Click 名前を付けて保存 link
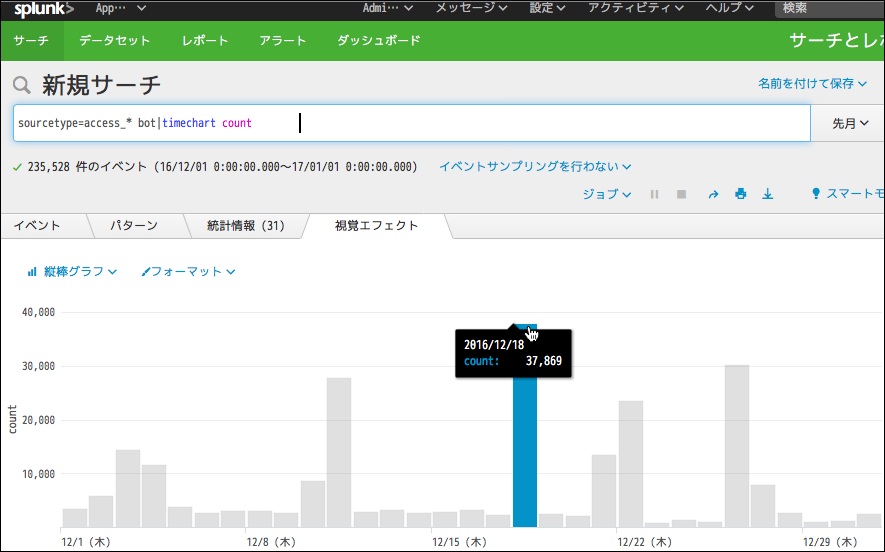Image resolution: width=885 pixels, height=552 pixels. pyautogui.click(x=812, y=84)
